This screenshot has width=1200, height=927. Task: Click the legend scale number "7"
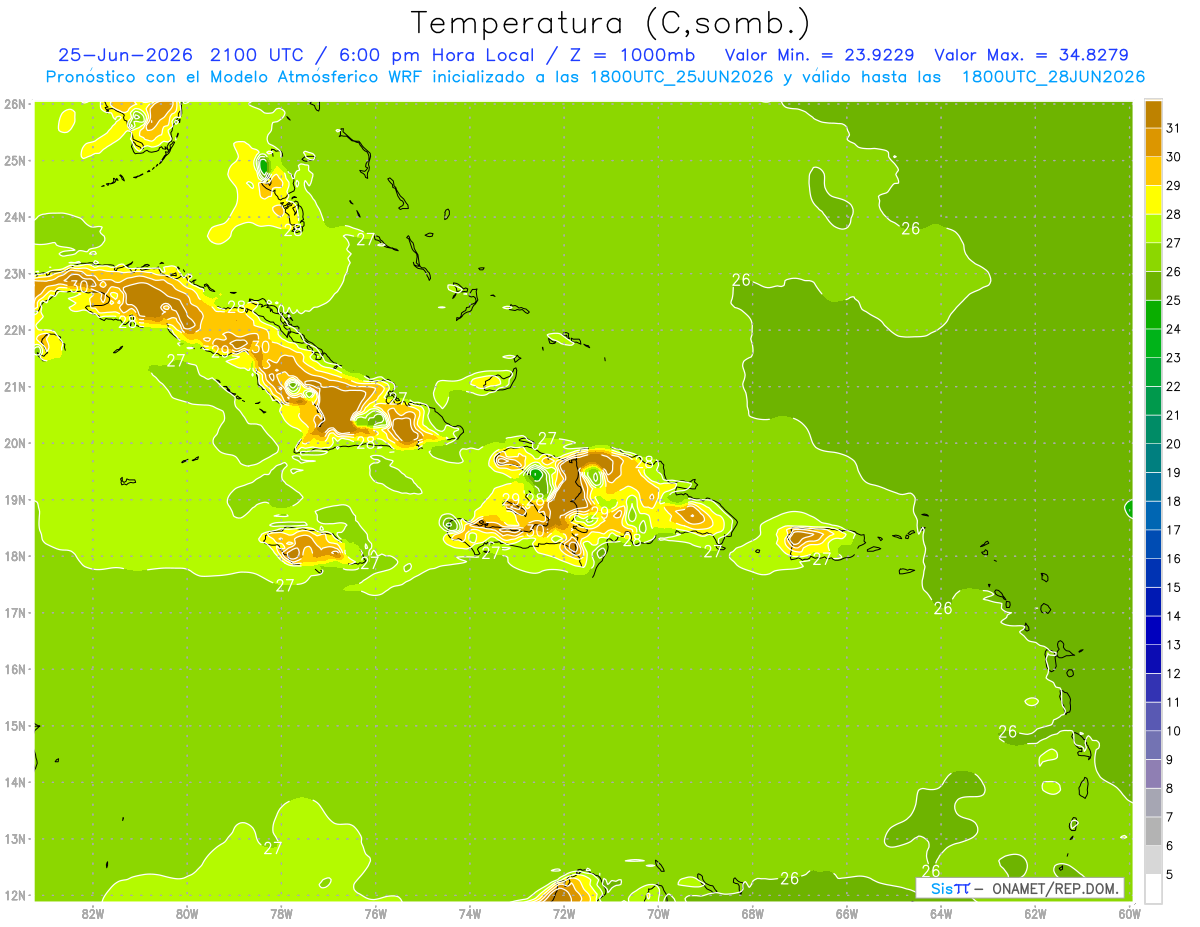pyautogui.click(x=1171, y=817)
